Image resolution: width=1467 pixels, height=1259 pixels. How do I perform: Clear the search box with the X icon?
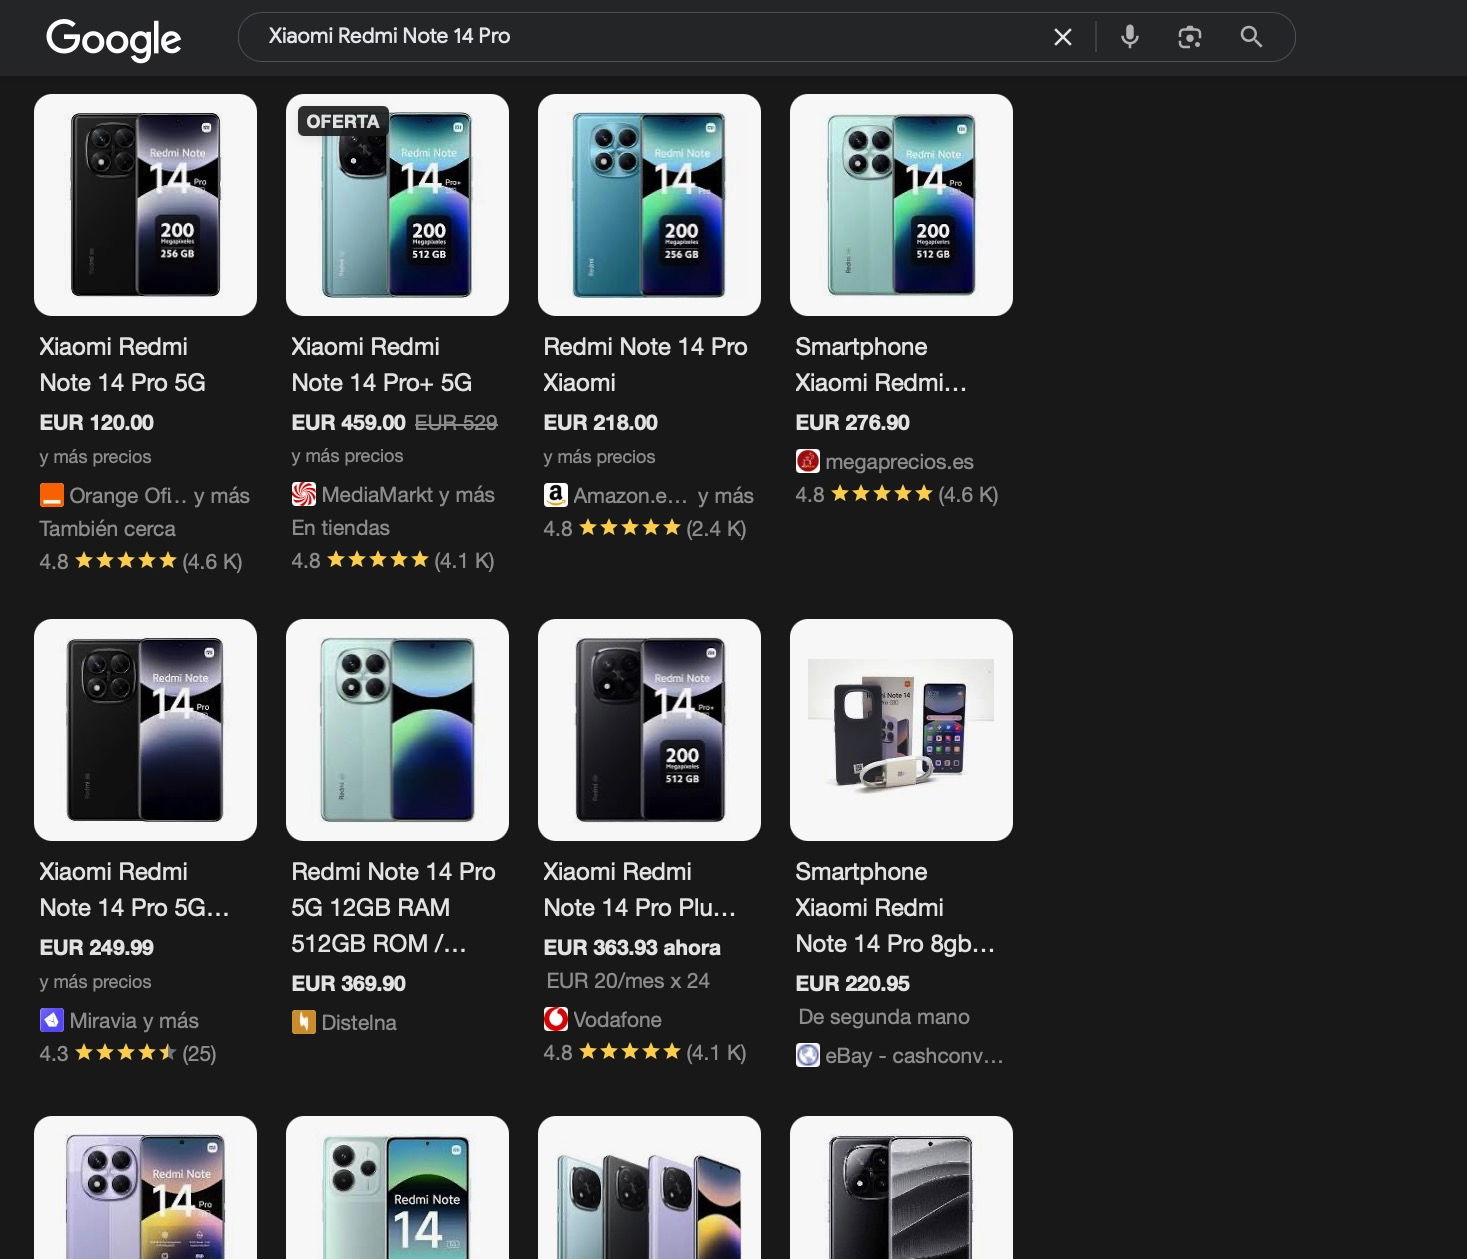tap(1063, 37)
